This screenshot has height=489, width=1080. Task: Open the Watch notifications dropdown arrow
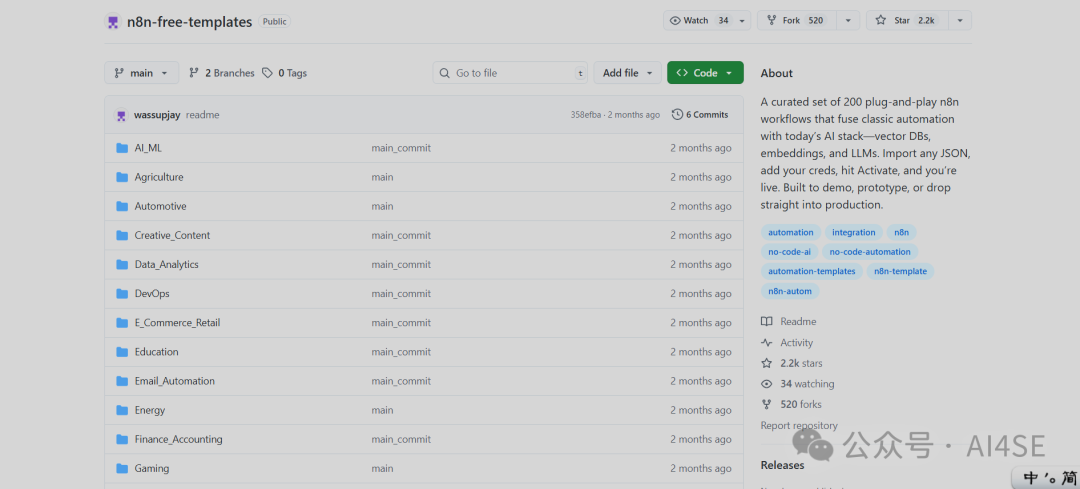(742, 21)
